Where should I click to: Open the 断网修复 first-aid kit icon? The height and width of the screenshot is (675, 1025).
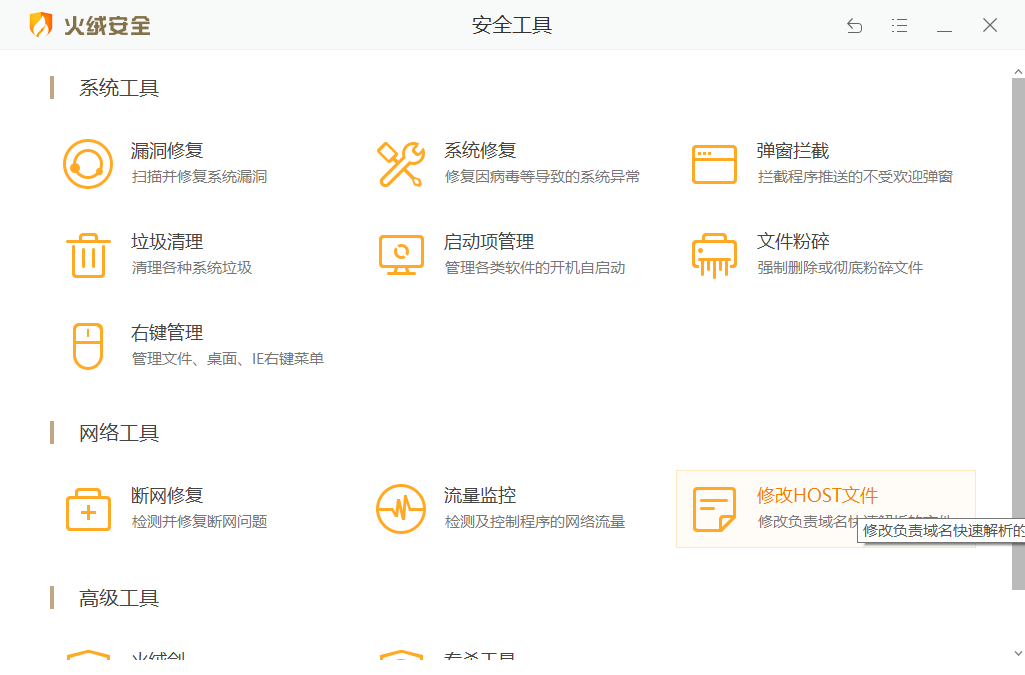(88, 509)
